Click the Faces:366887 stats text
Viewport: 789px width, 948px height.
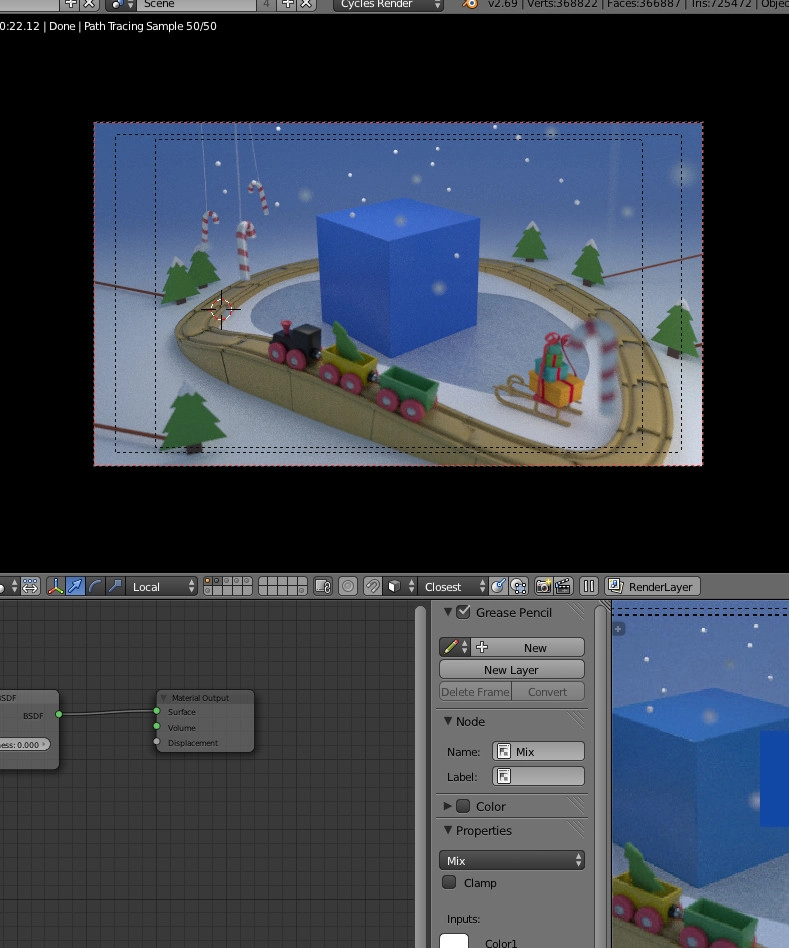coord(643,4)
